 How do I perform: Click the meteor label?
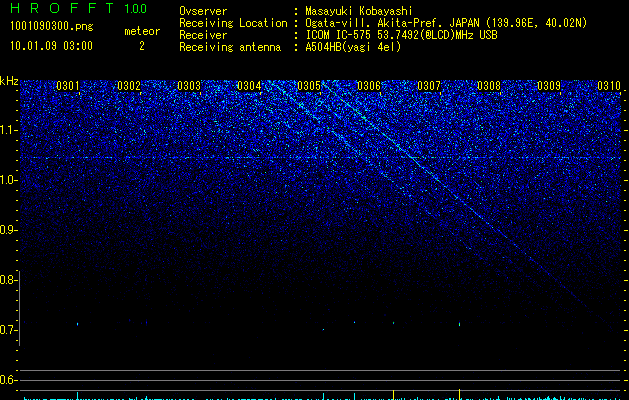coord(142,31)
